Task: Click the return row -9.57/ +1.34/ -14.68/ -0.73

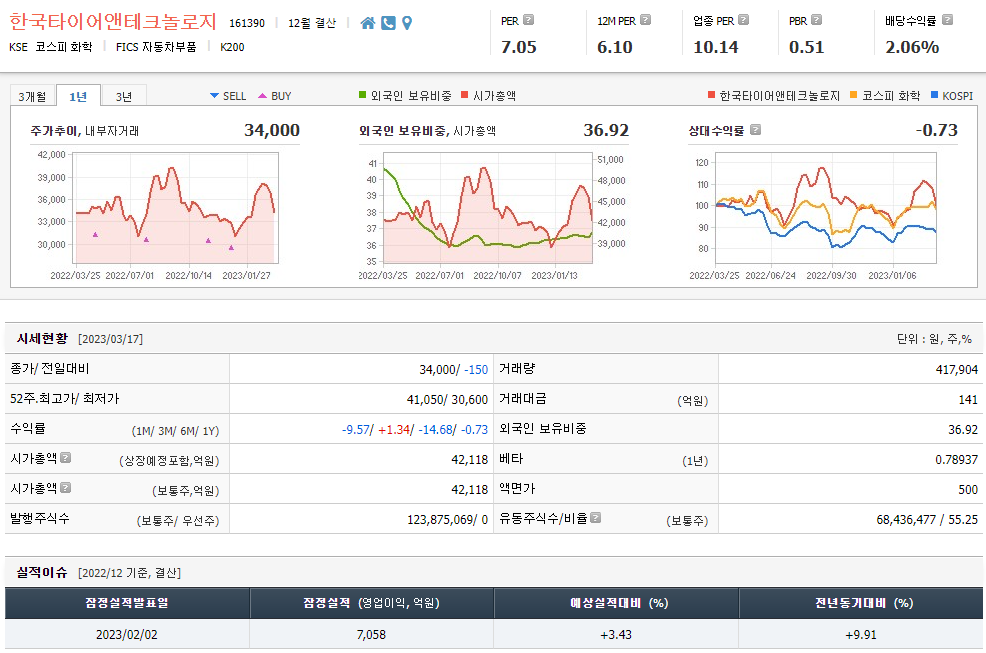Action: pyautogui.click(x=414, y=430)
